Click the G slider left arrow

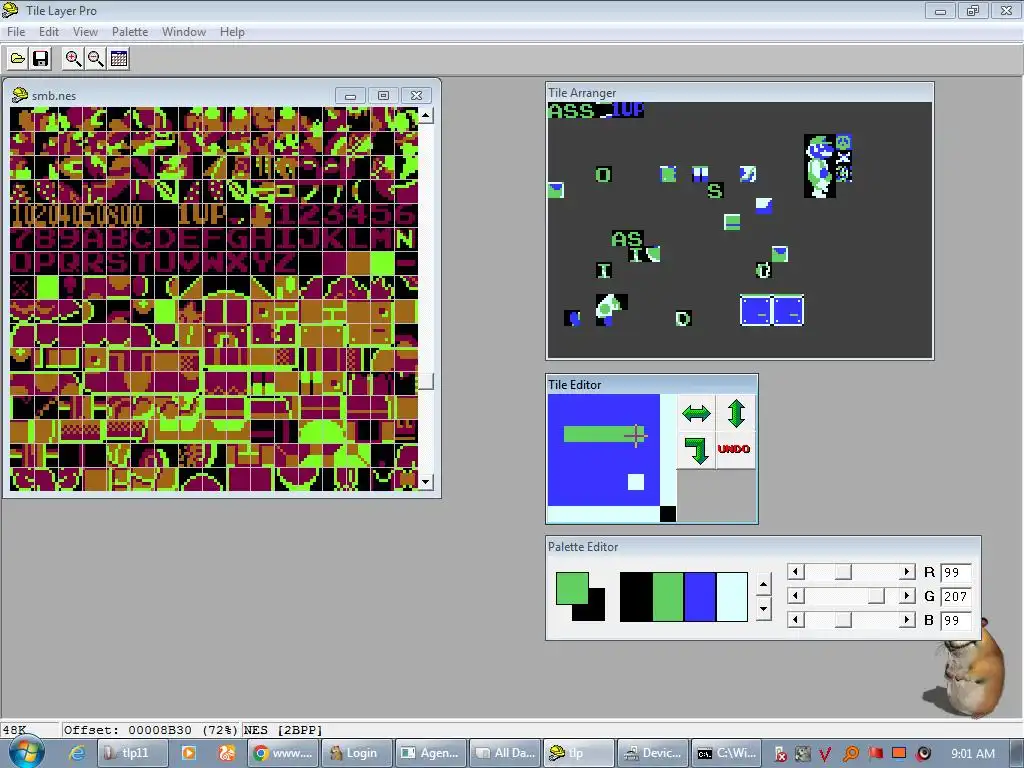[795, 596]
